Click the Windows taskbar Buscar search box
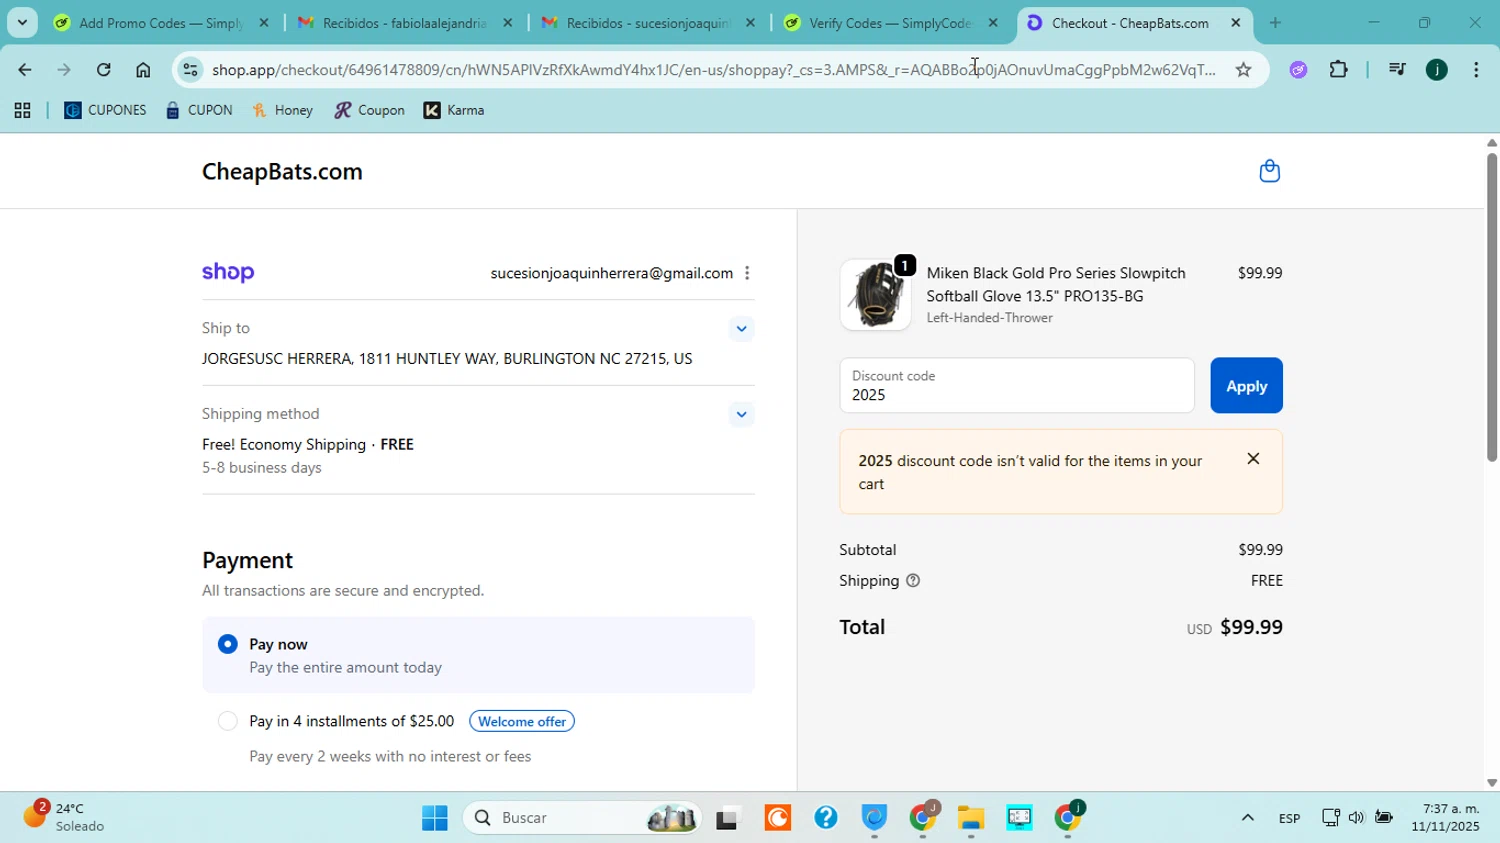This screenshot has height=843, width=1500. (x=583, y=818)
